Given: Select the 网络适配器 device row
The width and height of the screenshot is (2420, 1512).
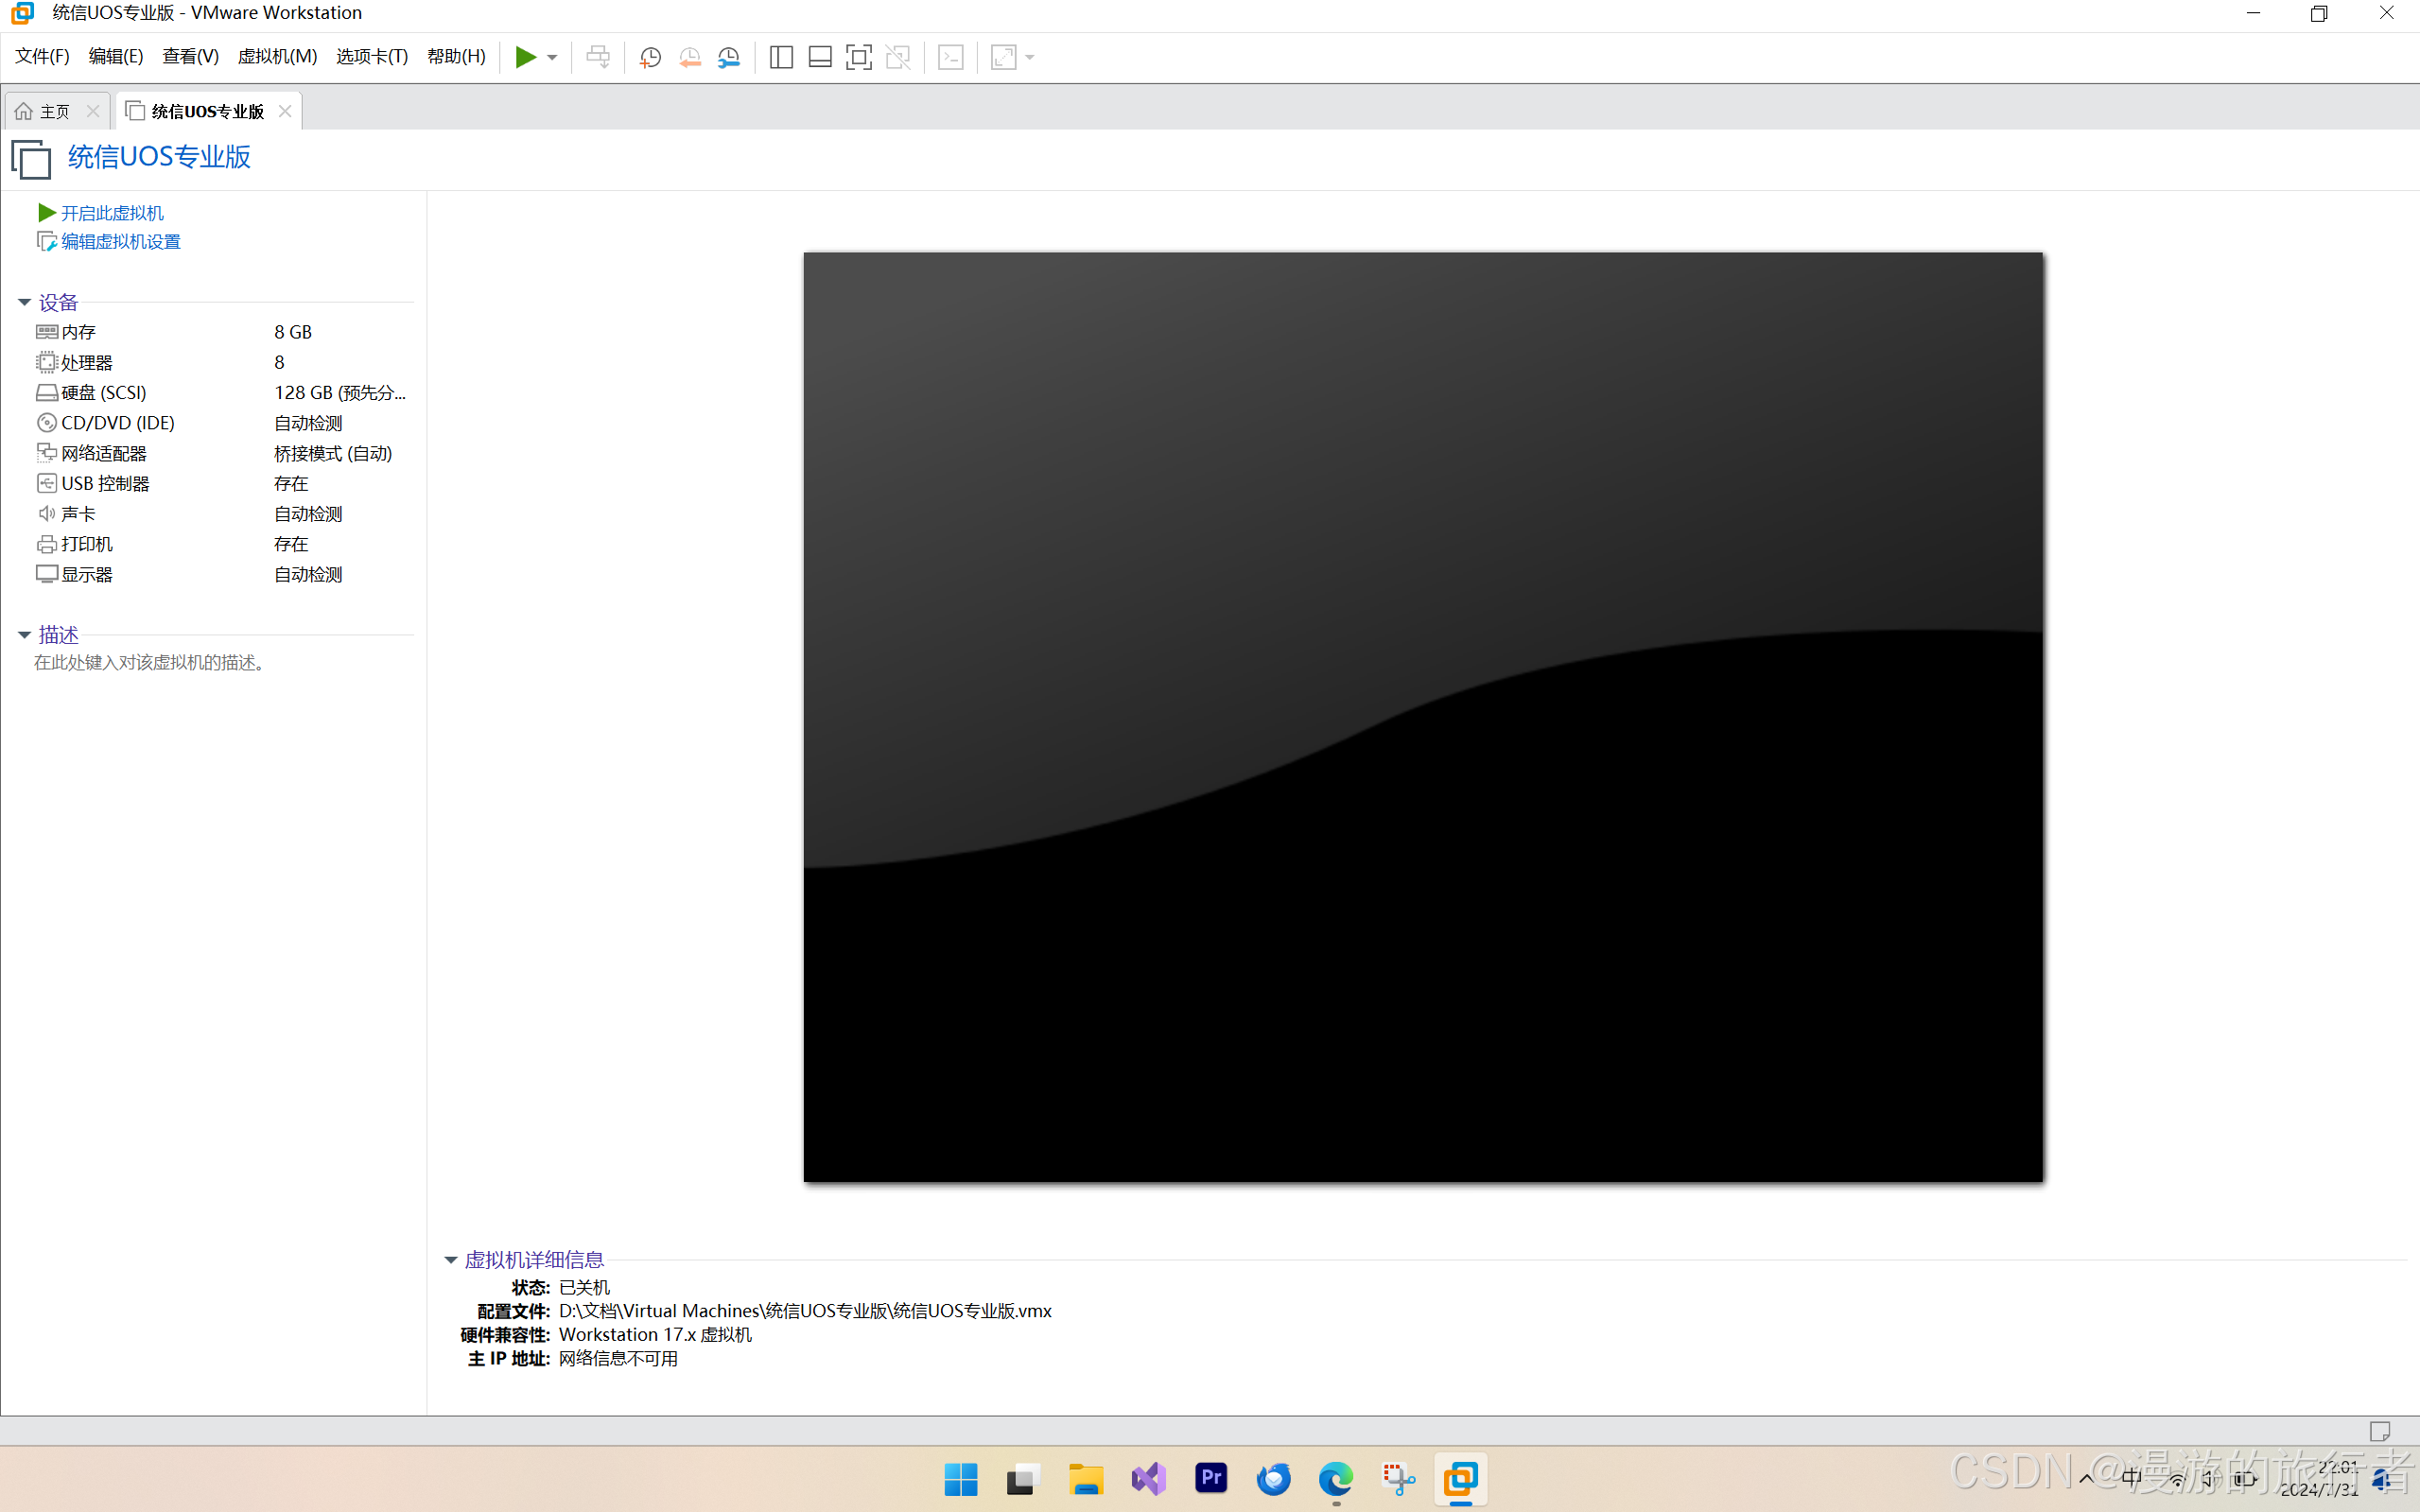Looking at the screenshot, I should [224, 453].
